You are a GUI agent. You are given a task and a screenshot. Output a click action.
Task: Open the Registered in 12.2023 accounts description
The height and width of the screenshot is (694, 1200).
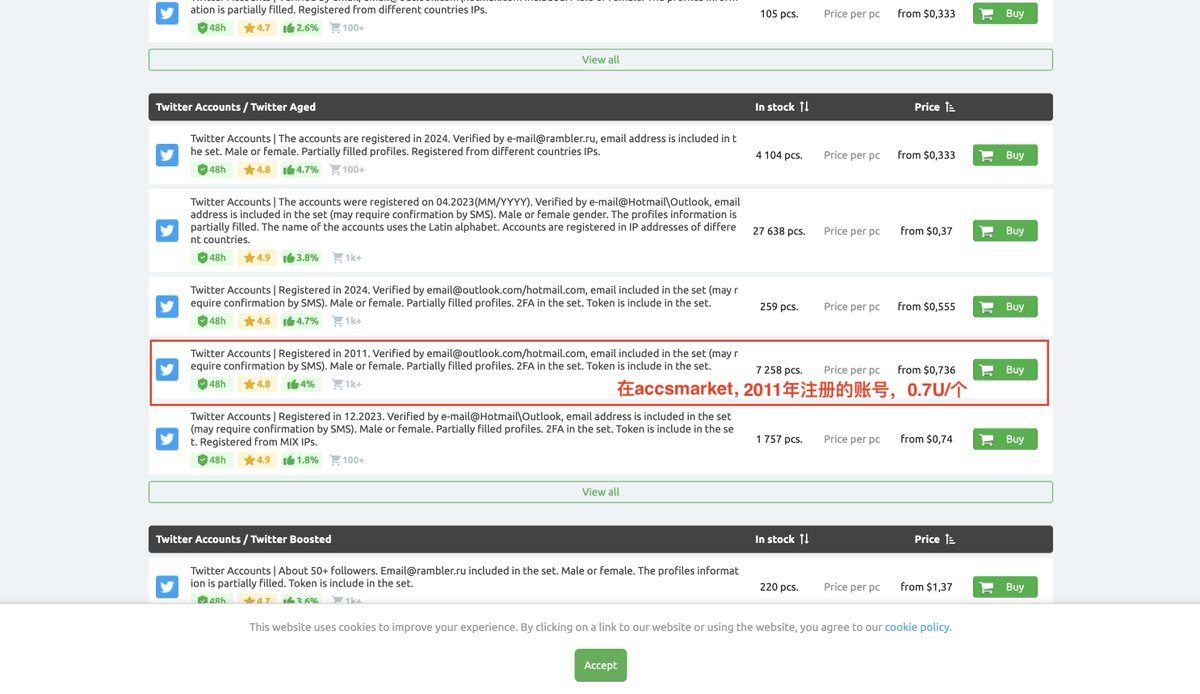pyautogui.click(x=463, y=429)
